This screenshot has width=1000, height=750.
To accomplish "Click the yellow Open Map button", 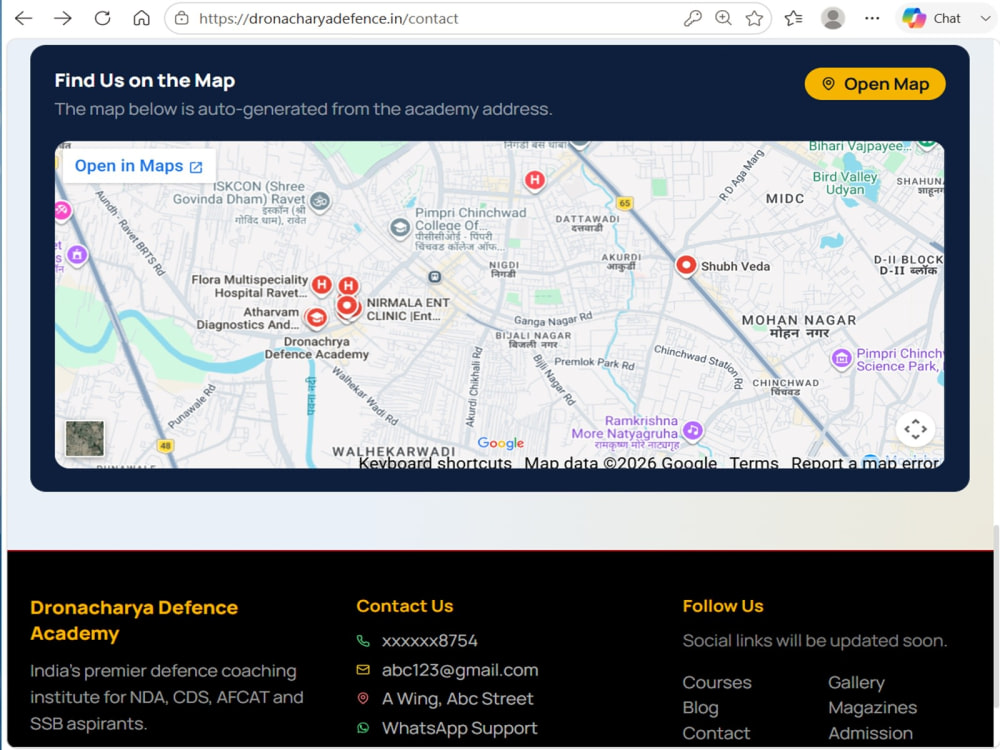I will click(875, 84).
